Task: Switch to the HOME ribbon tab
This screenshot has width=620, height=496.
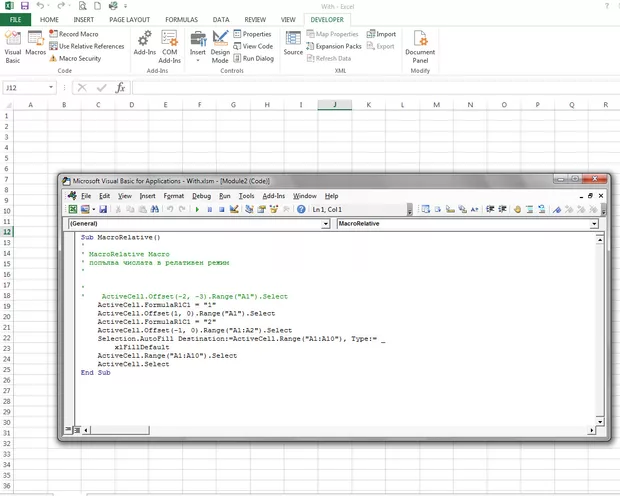Action: (x=49, y=20)
